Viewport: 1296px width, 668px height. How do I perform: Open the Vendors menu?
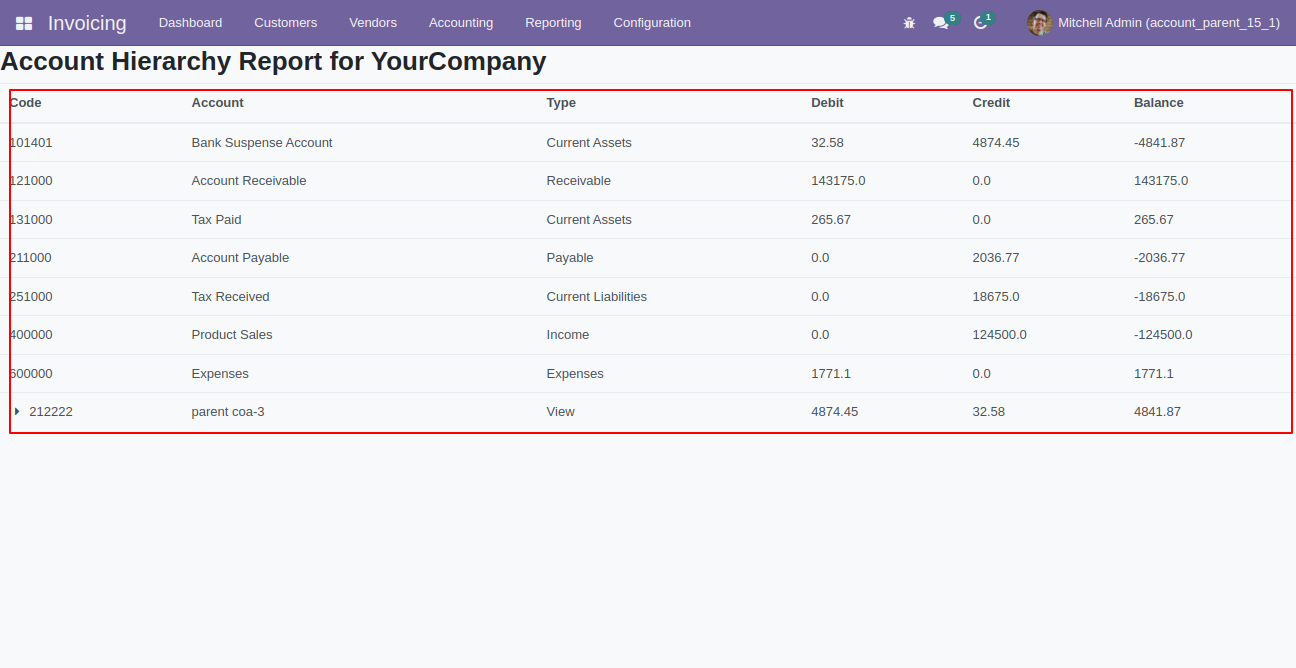pyautogui.click(x=373, y=23)
